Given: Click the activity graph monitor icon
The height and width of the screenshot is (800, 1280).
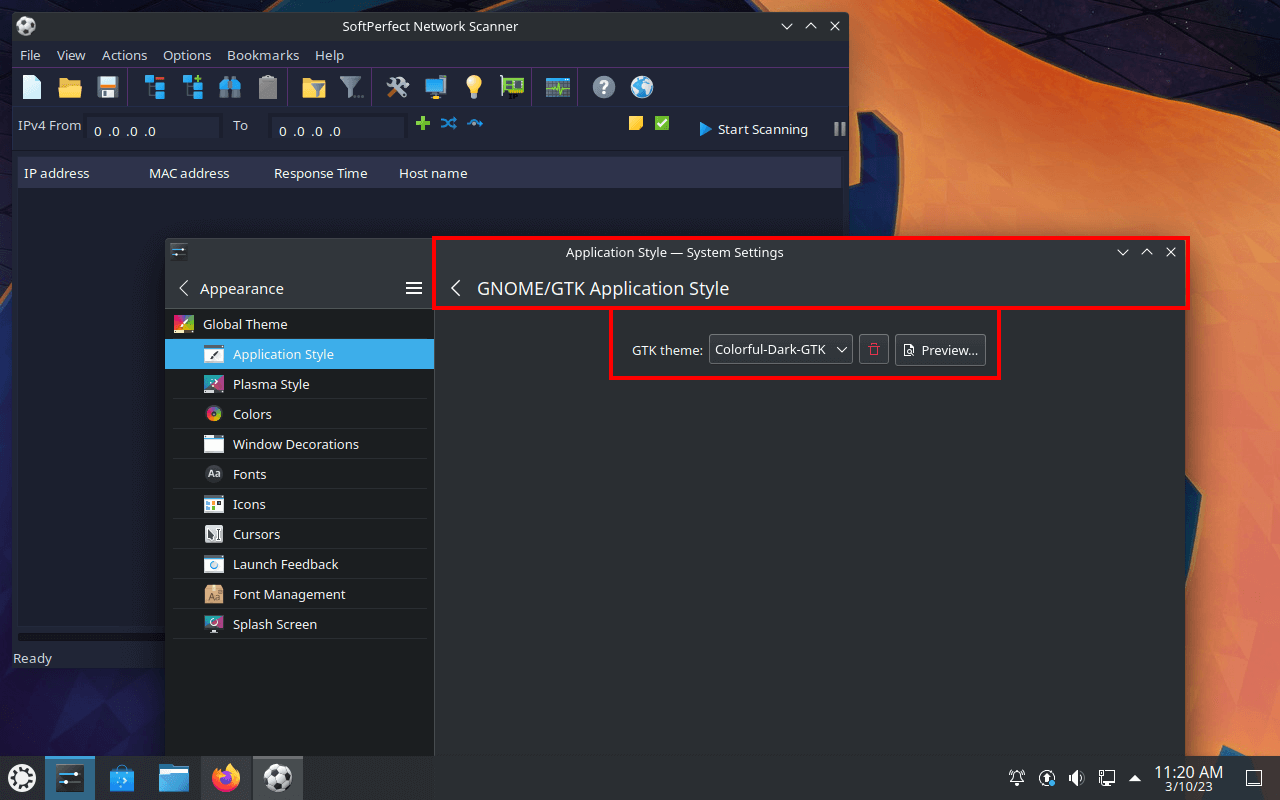Looking at the screenshot, I should point(558,87).
